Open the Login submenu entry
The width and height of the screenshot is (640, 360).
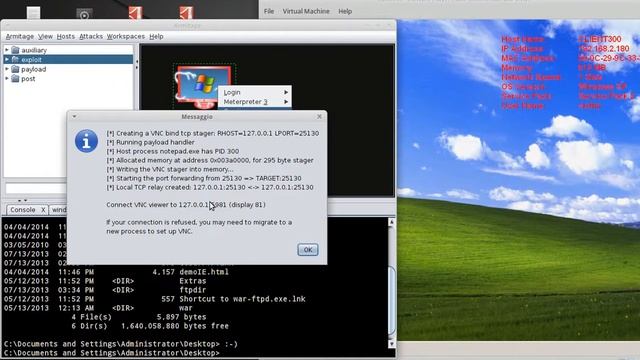tap(255, 92)
